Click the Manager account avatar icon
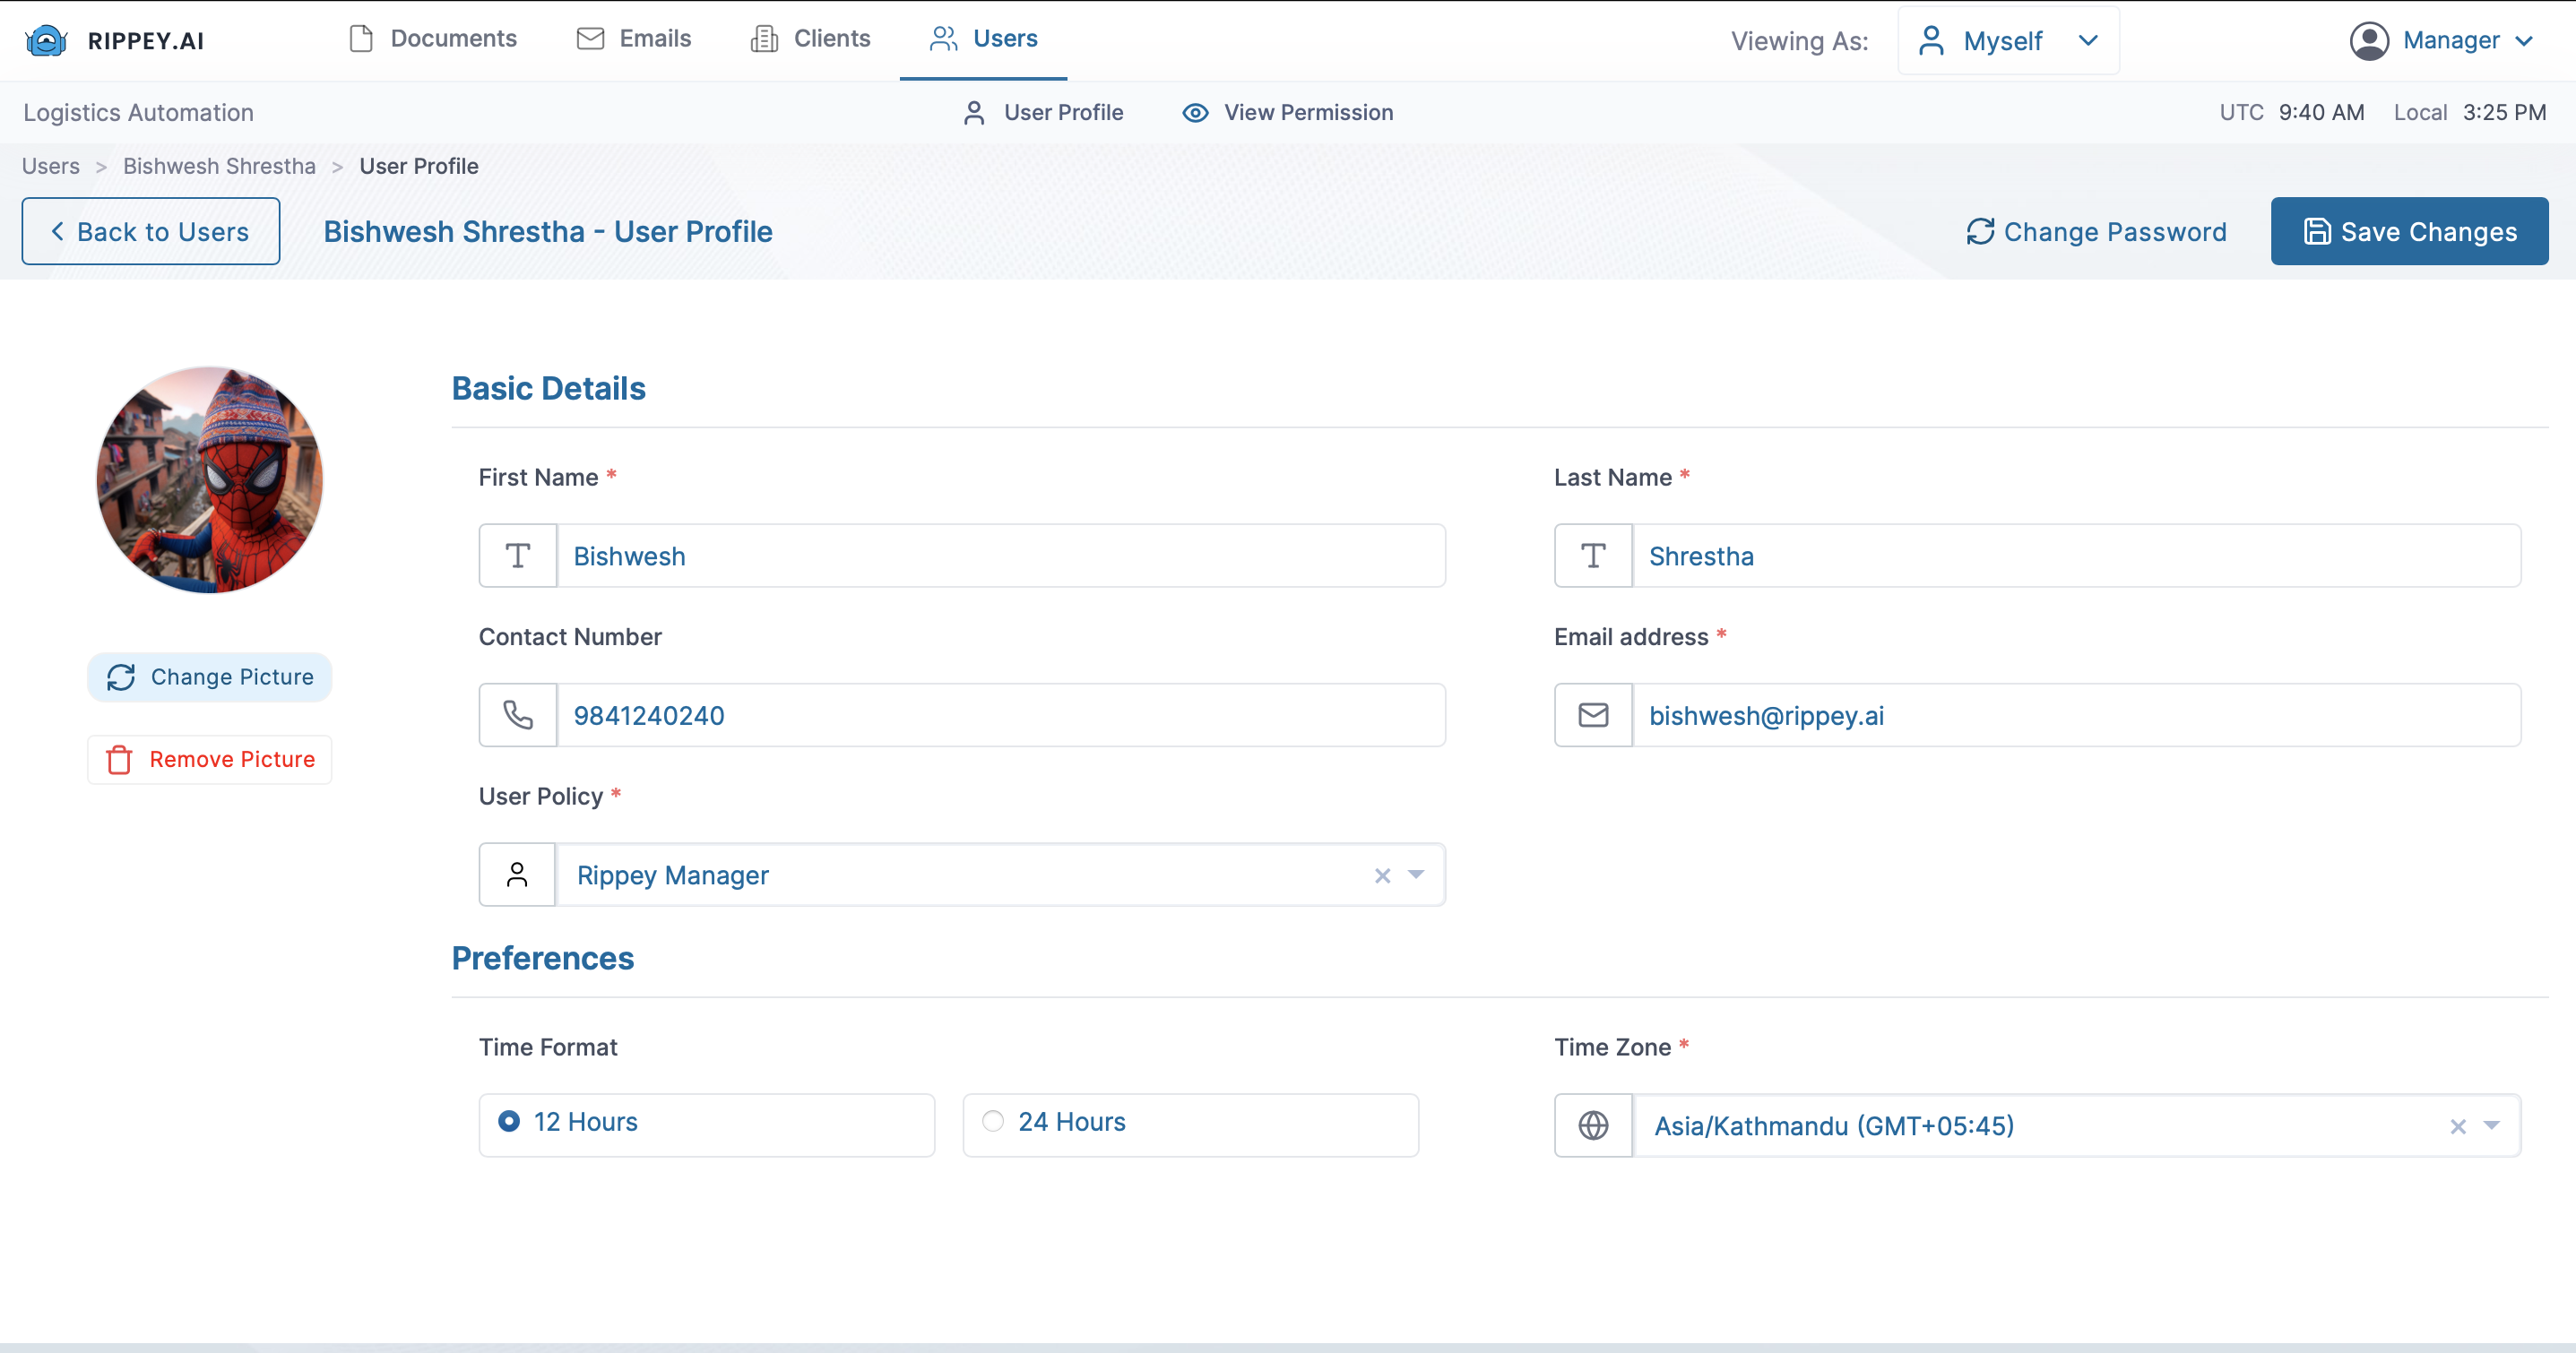This screenshot has height=1353, width=2576. click(2369, 40)
